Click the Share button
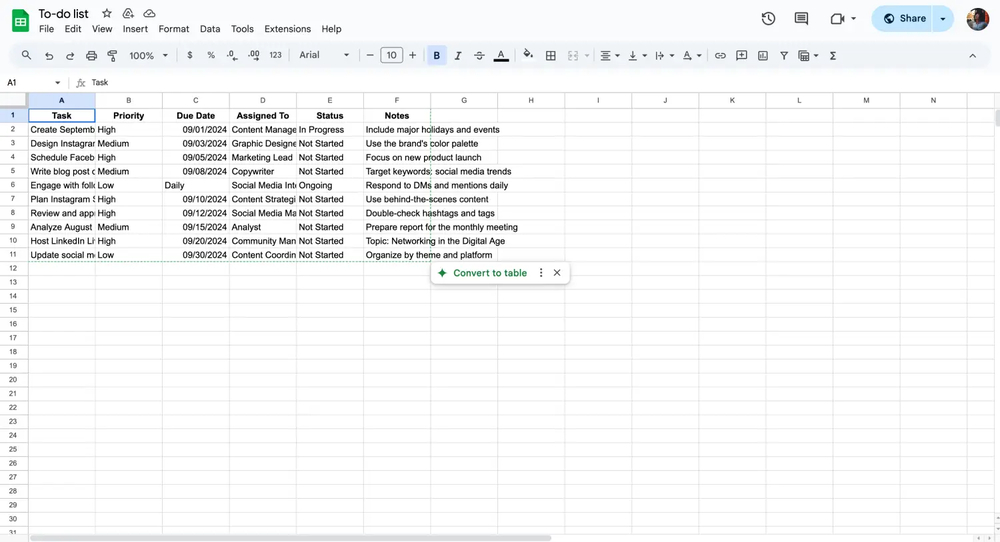Viewport: 1000px width, 542px height. click(904, 18)
